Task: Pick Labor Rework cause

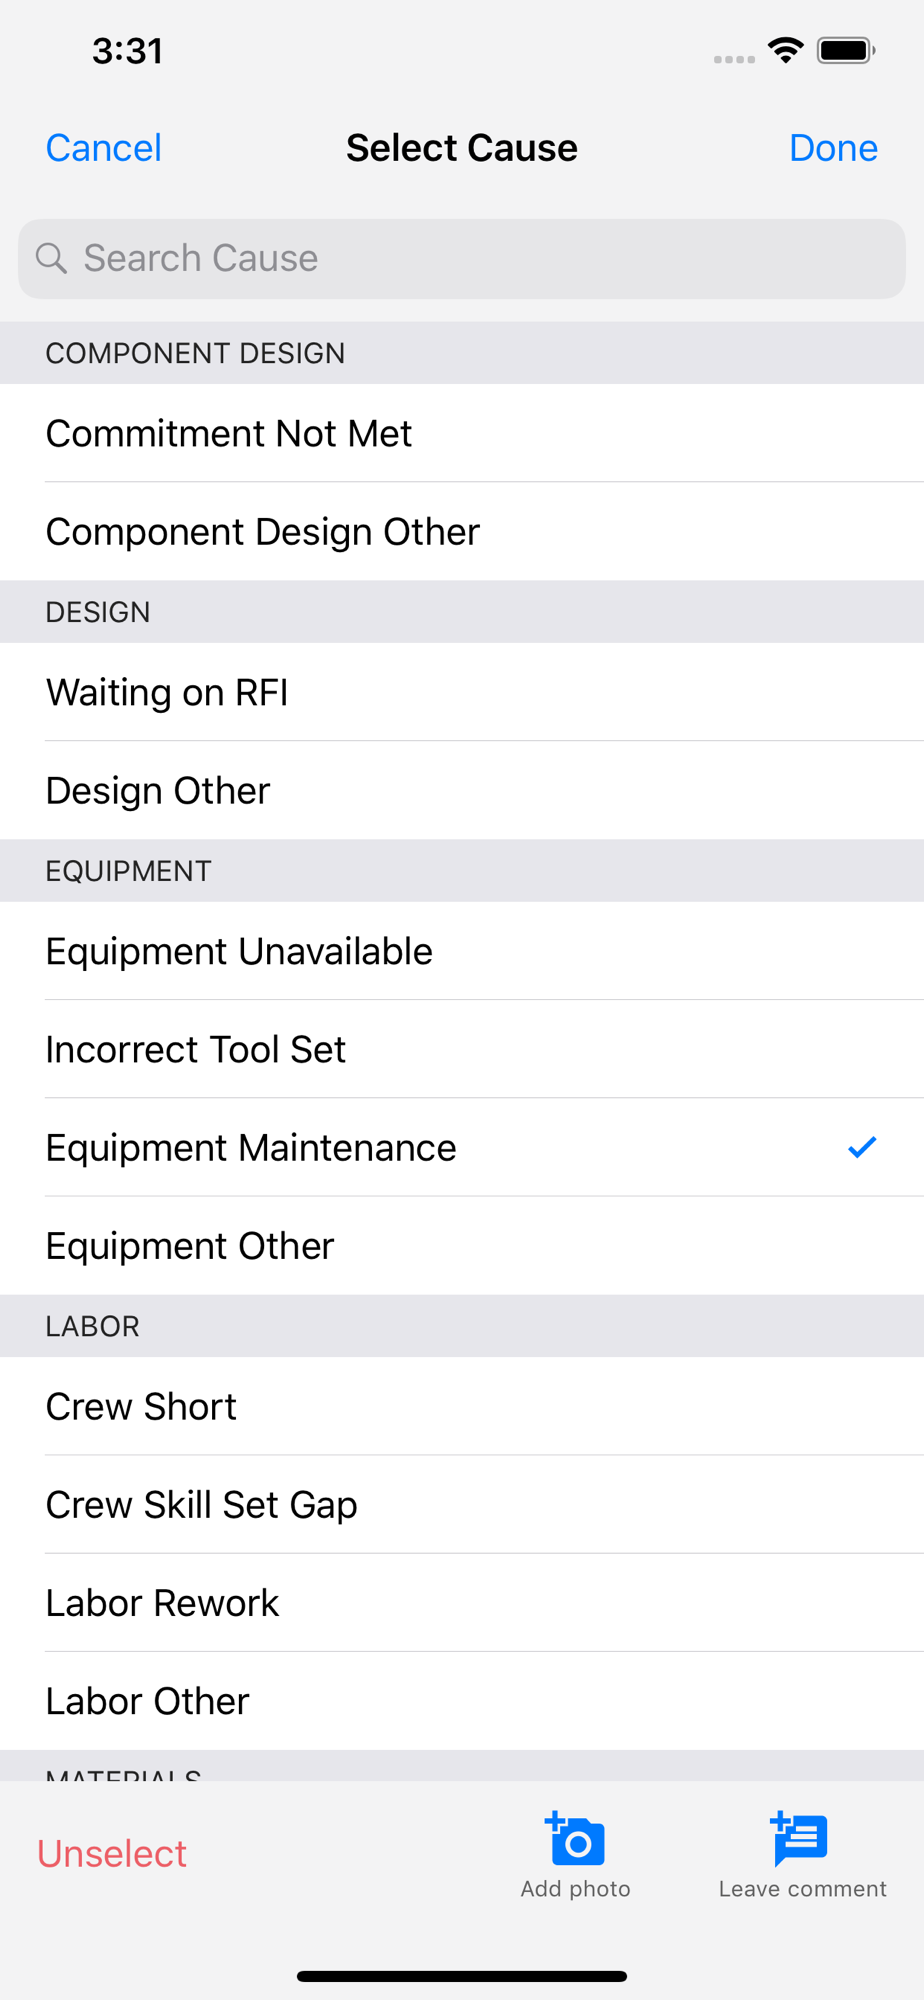Action: click(x=162, y=1603)
